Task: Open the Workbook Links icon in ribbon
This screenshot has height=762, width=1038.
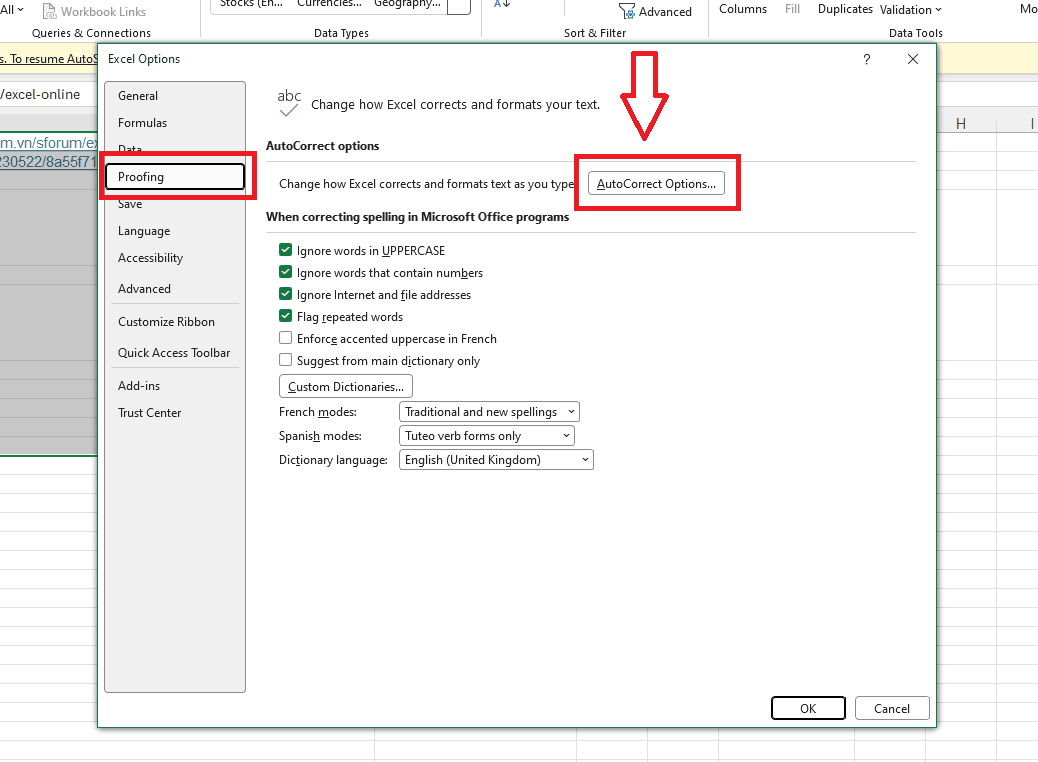Action: point(49,11)
